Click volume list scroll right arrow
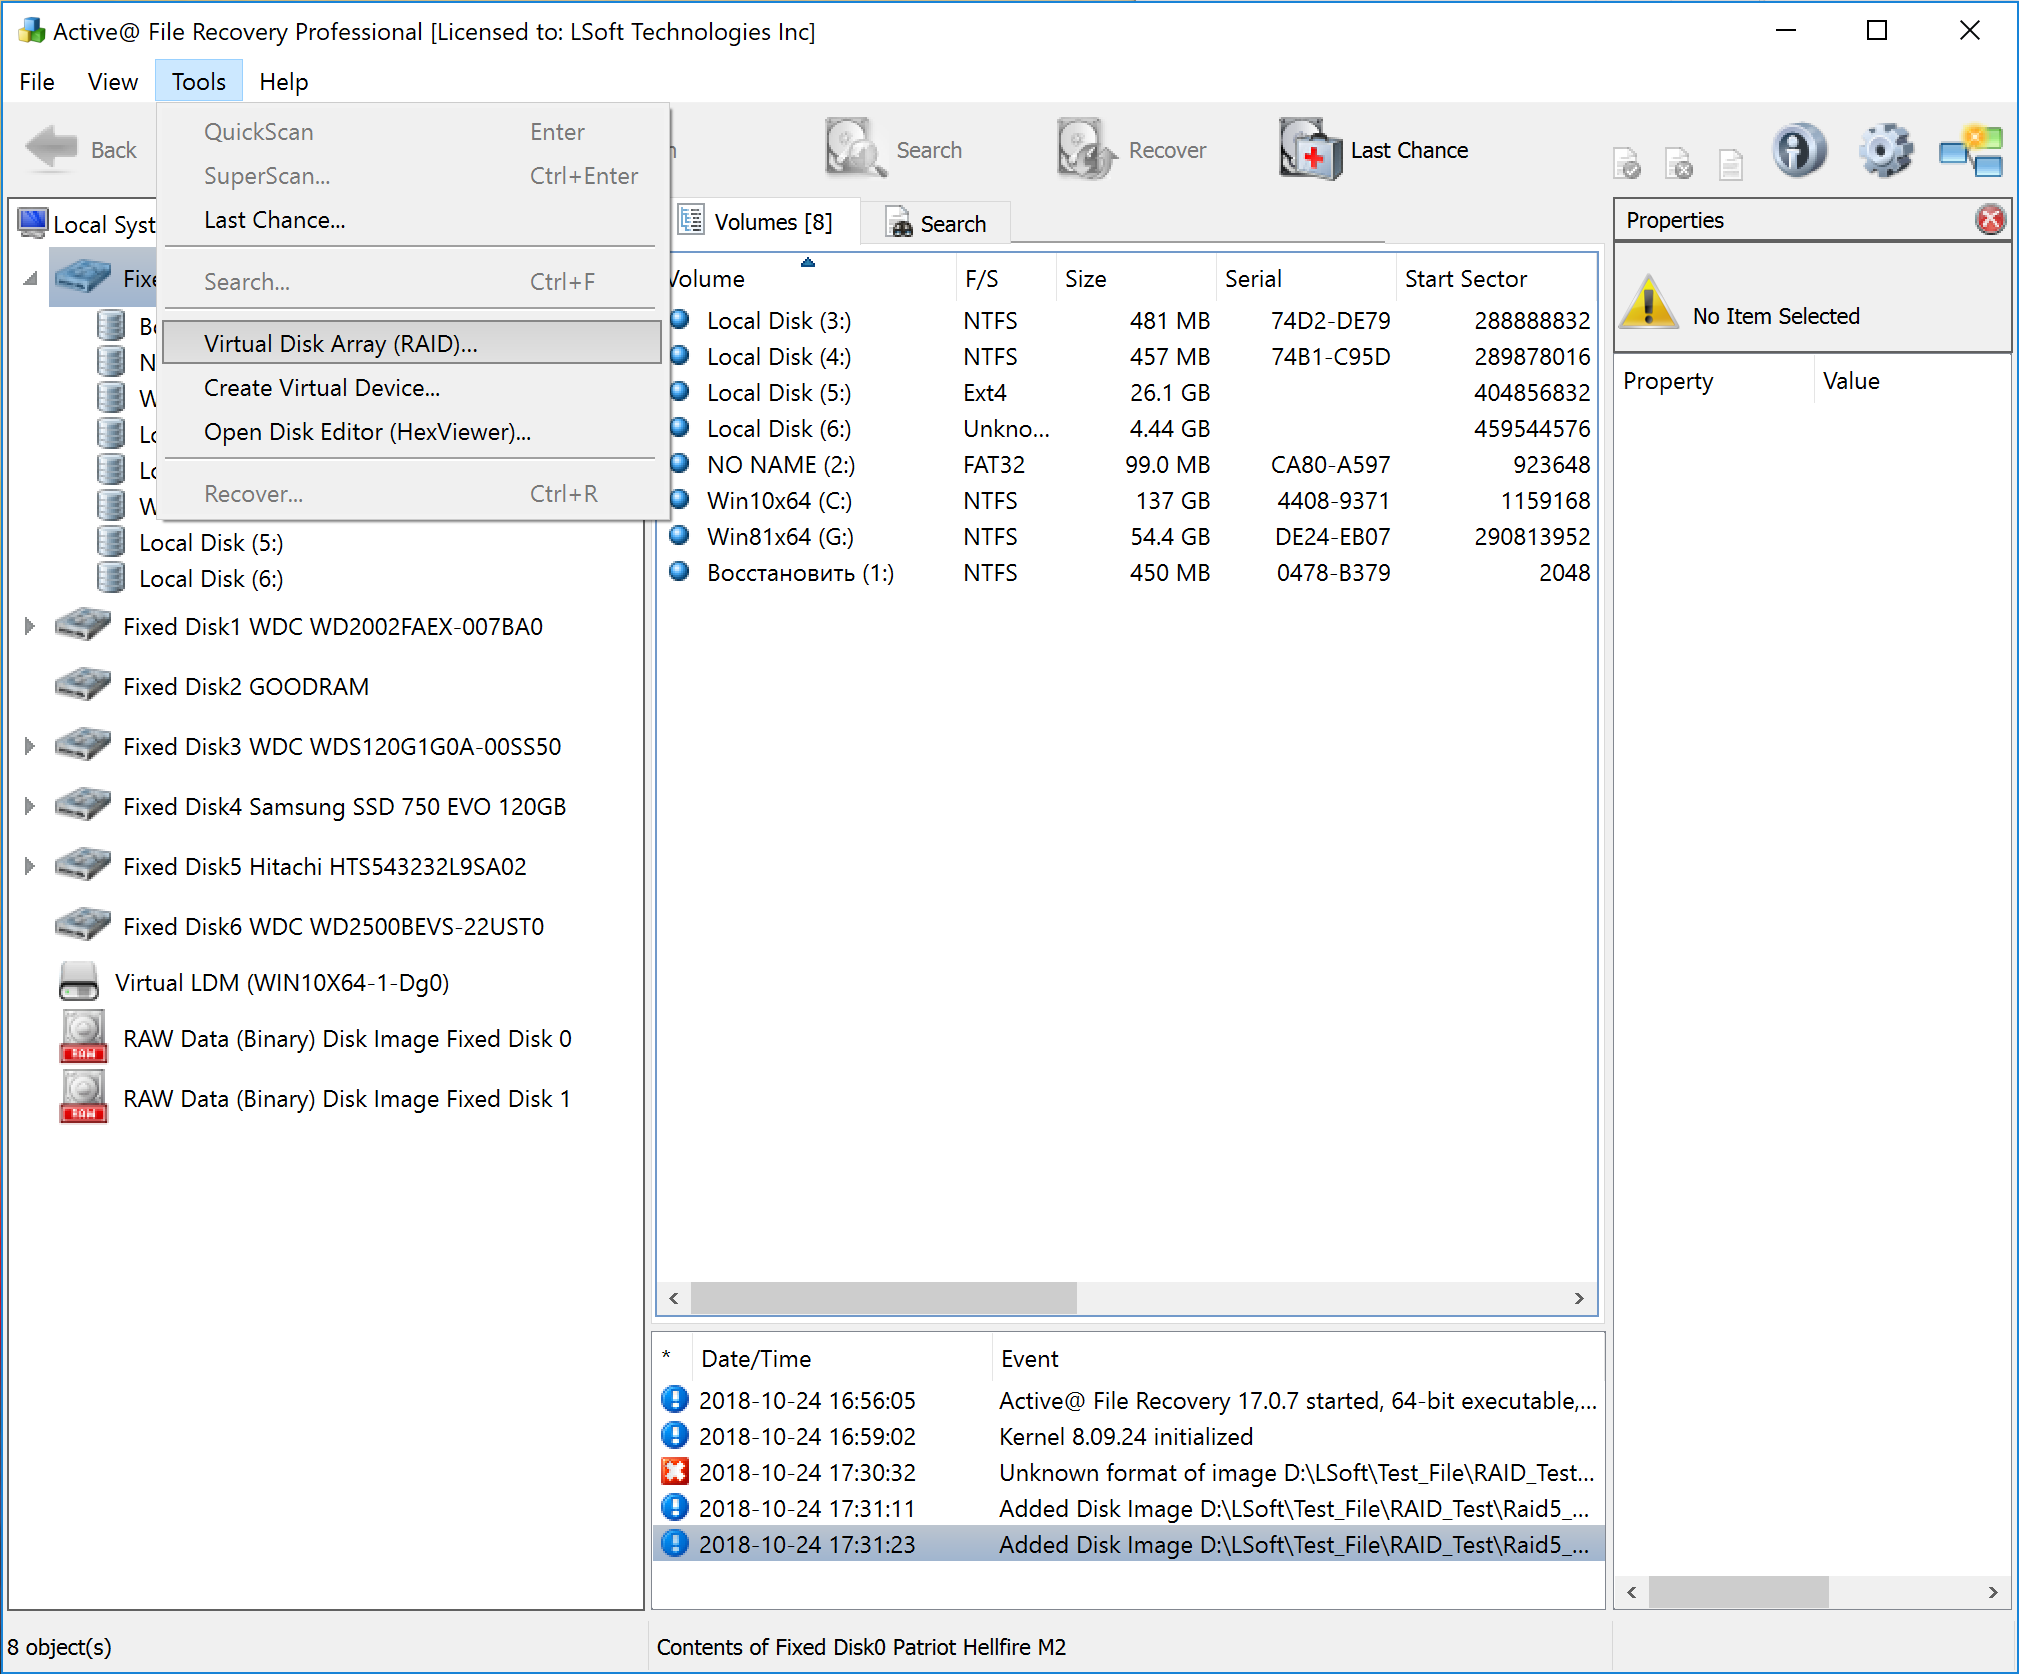2019x1674 pixels. click(1579, 1298)
